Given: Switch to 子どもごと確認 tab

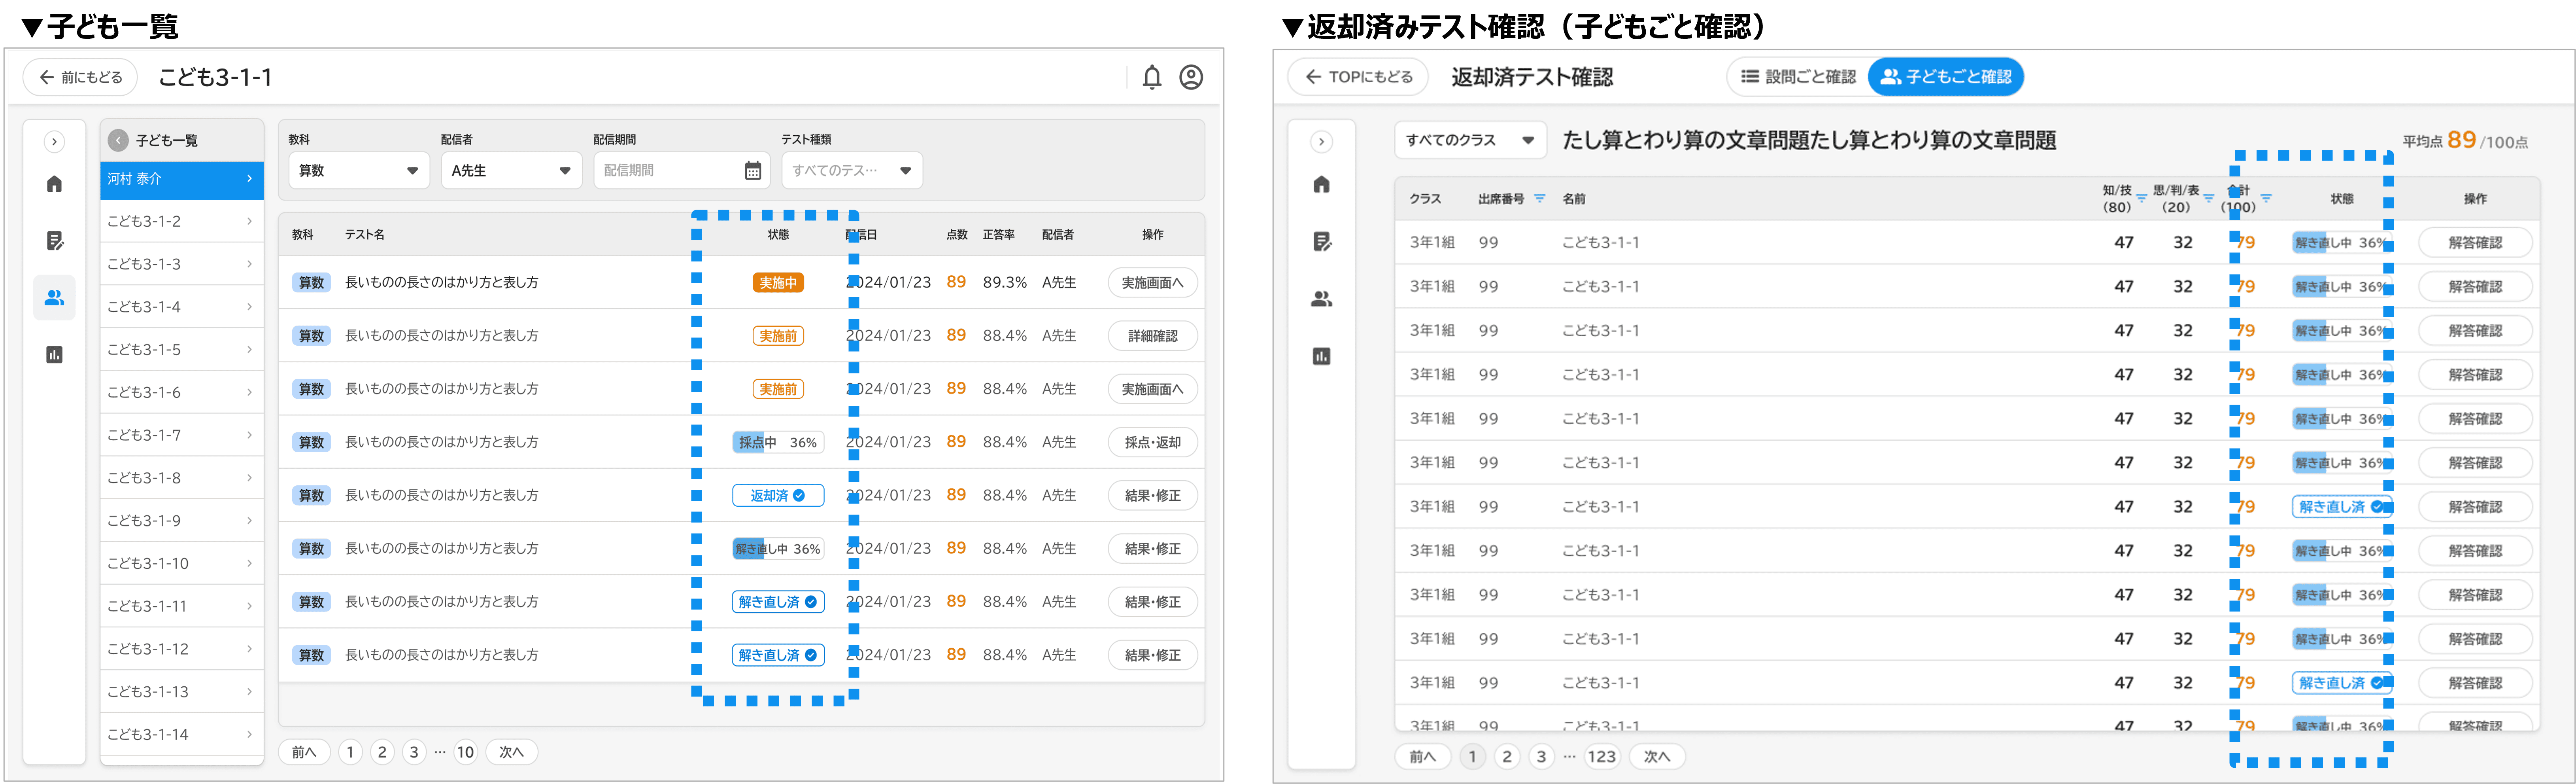Looking at the screenshot, I should click(1945, 77).
